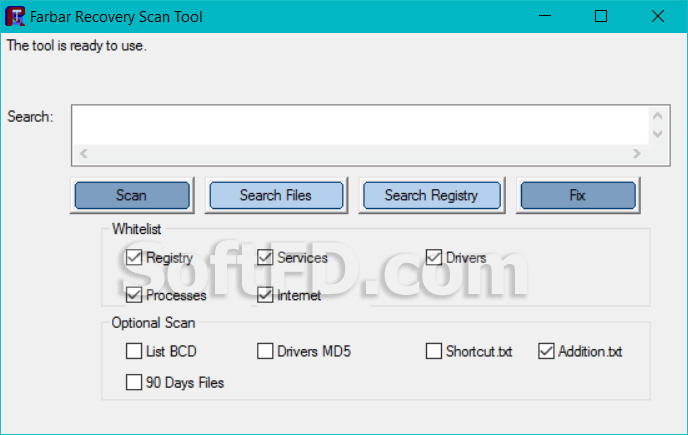Click the search box scroll up arrow
Screen dimensions: 688x435
[x=657, y=116]
